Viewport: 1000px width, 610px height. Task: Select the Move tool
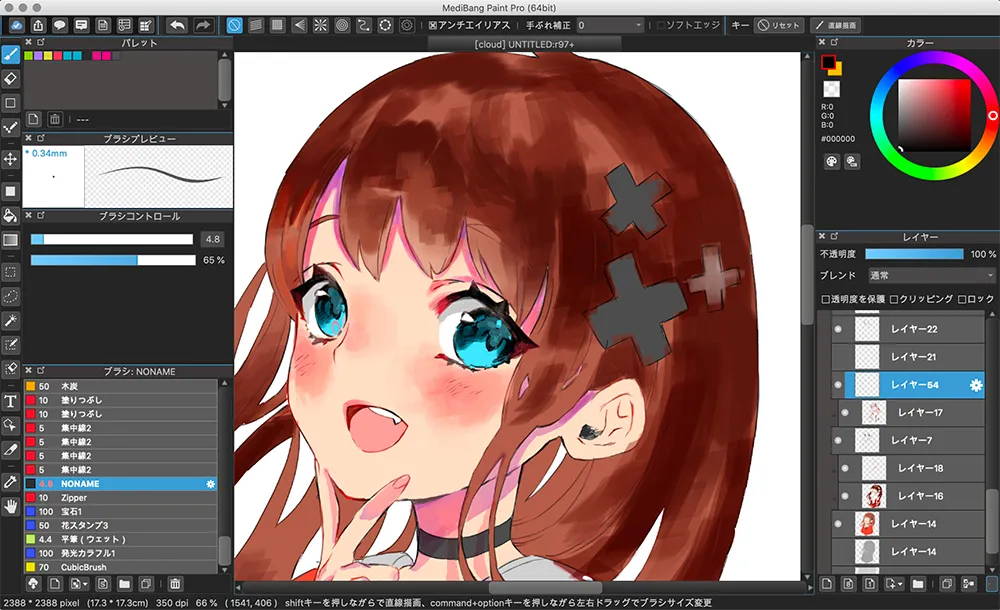pyautogui.click(x=11, y=159)
